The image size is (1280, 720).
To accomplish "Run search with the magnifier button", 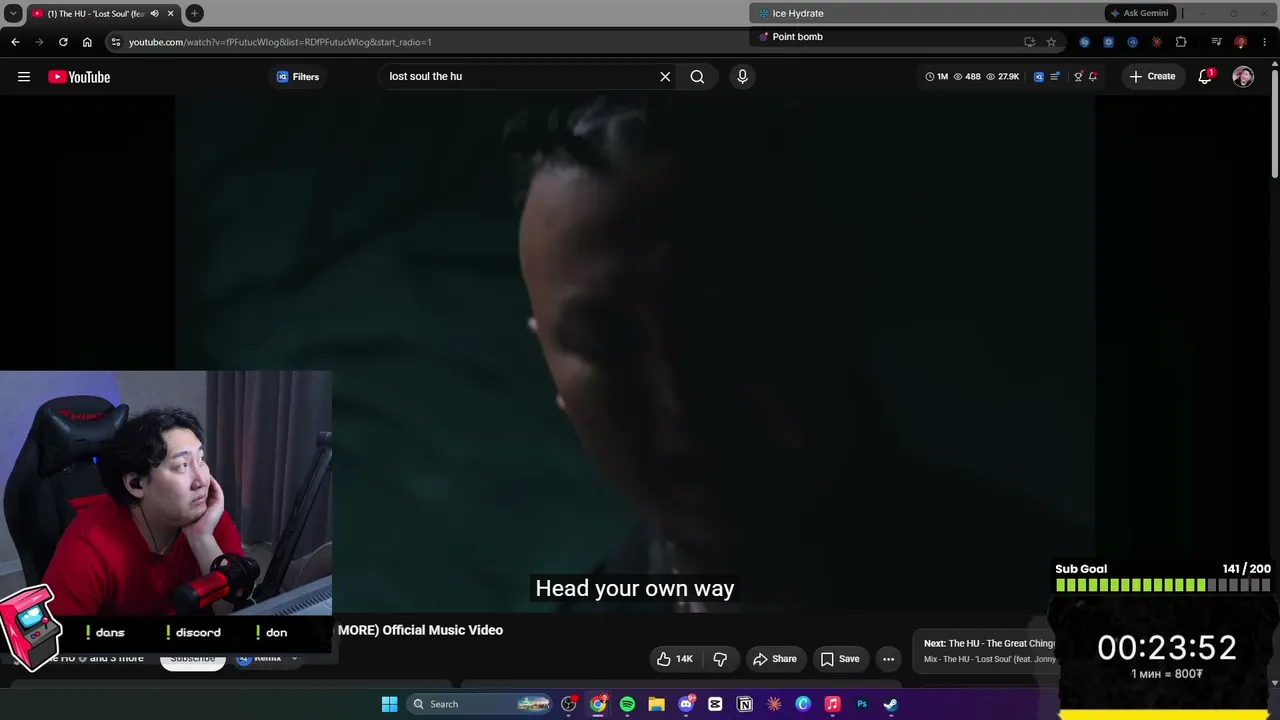I will 697,77.
